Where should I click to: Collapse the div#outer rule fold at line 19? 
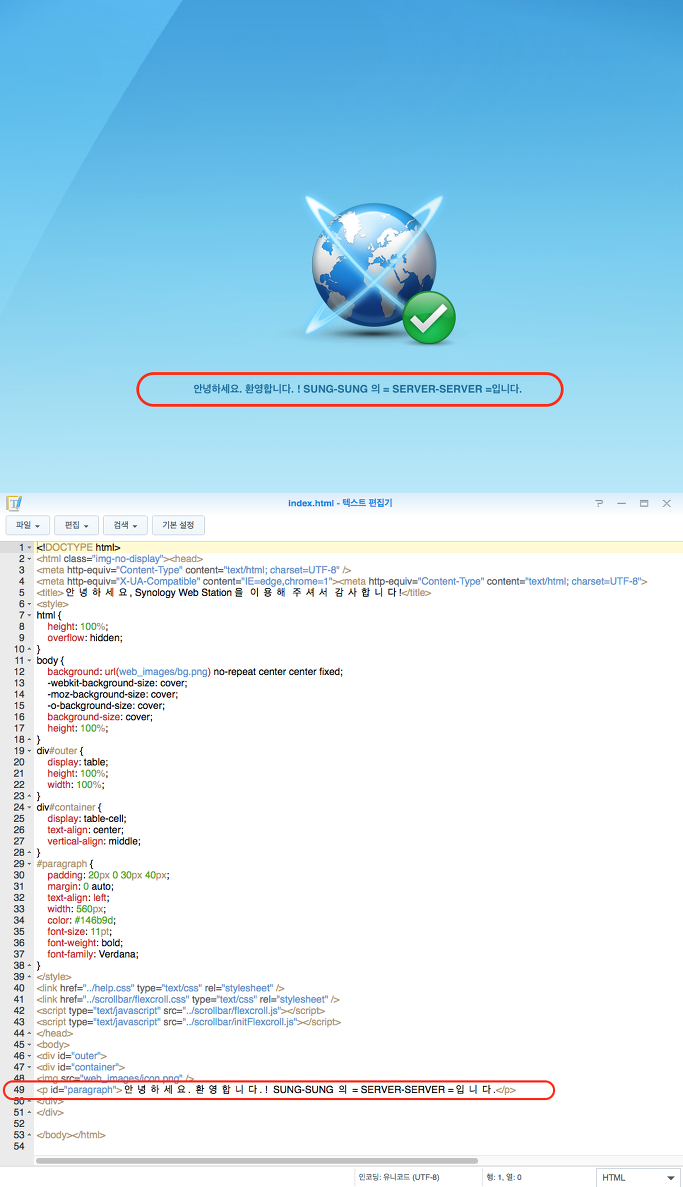(x=30, y=751)
